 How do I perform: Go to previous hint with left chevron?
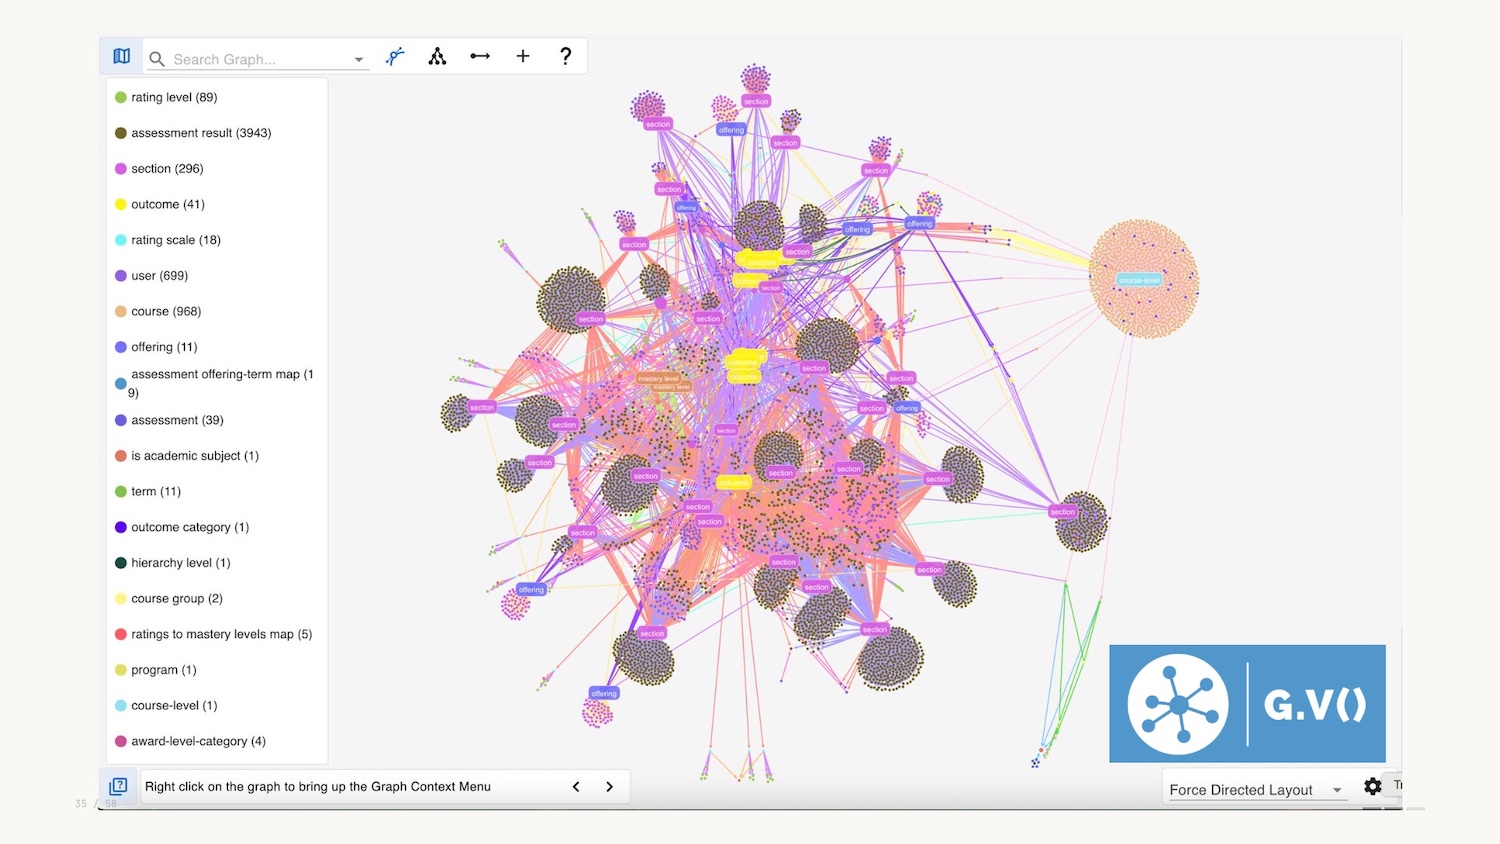(576, 786)
